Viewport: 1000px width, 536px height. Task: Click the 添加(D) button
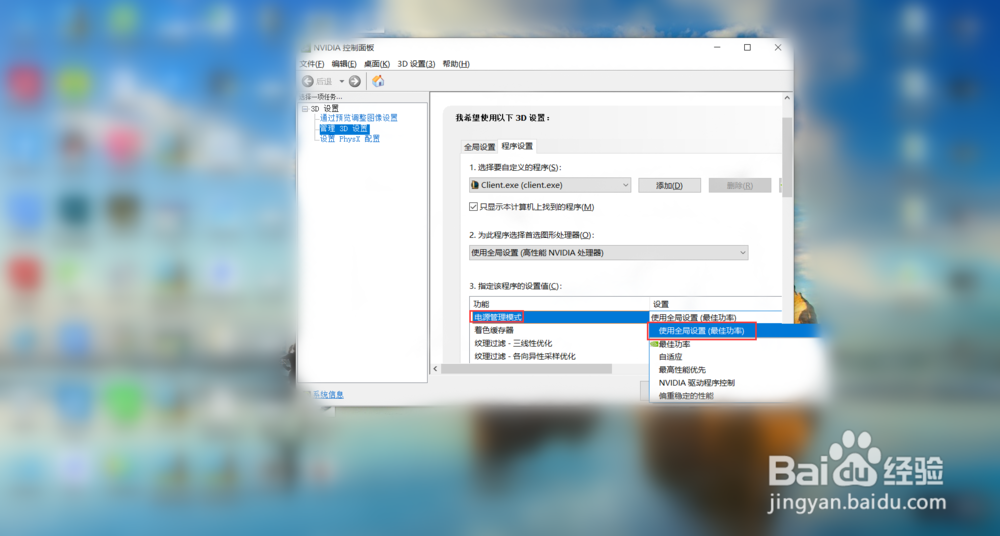pyautogui.click(x=670, y=185)
